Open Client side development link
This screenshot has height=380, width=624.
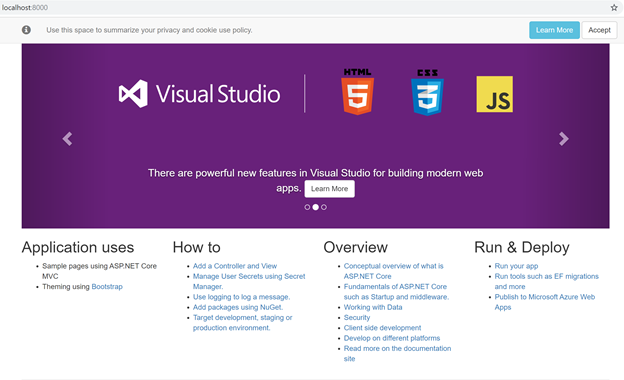coord(382,328)
